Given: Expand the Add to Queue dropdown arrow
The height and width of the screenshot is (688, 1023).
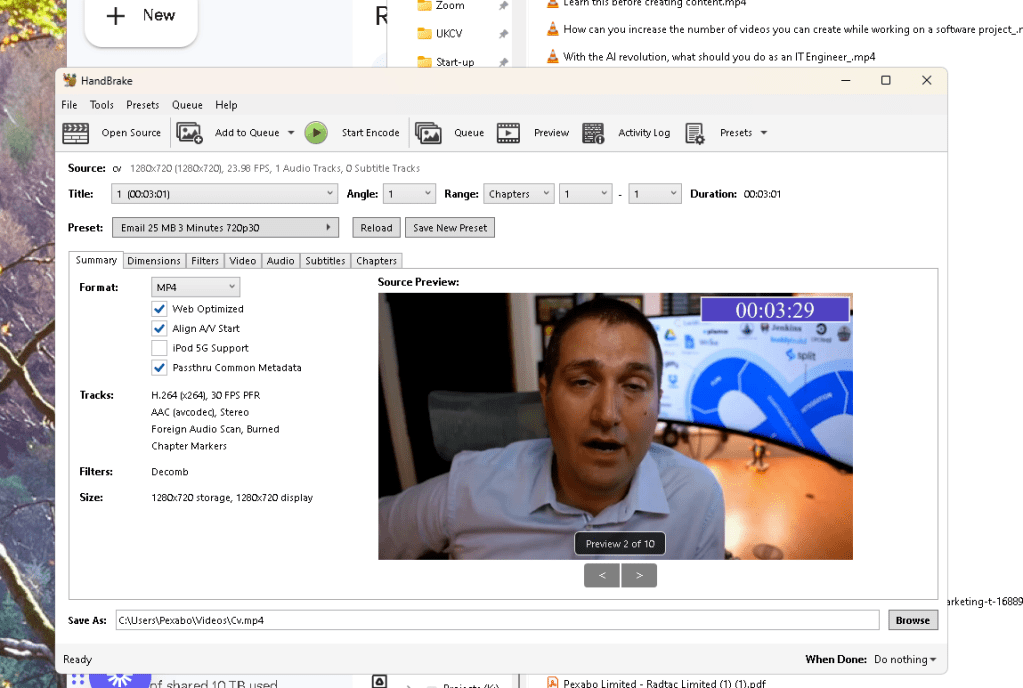Looking at the screenshot, I should 291,133.
